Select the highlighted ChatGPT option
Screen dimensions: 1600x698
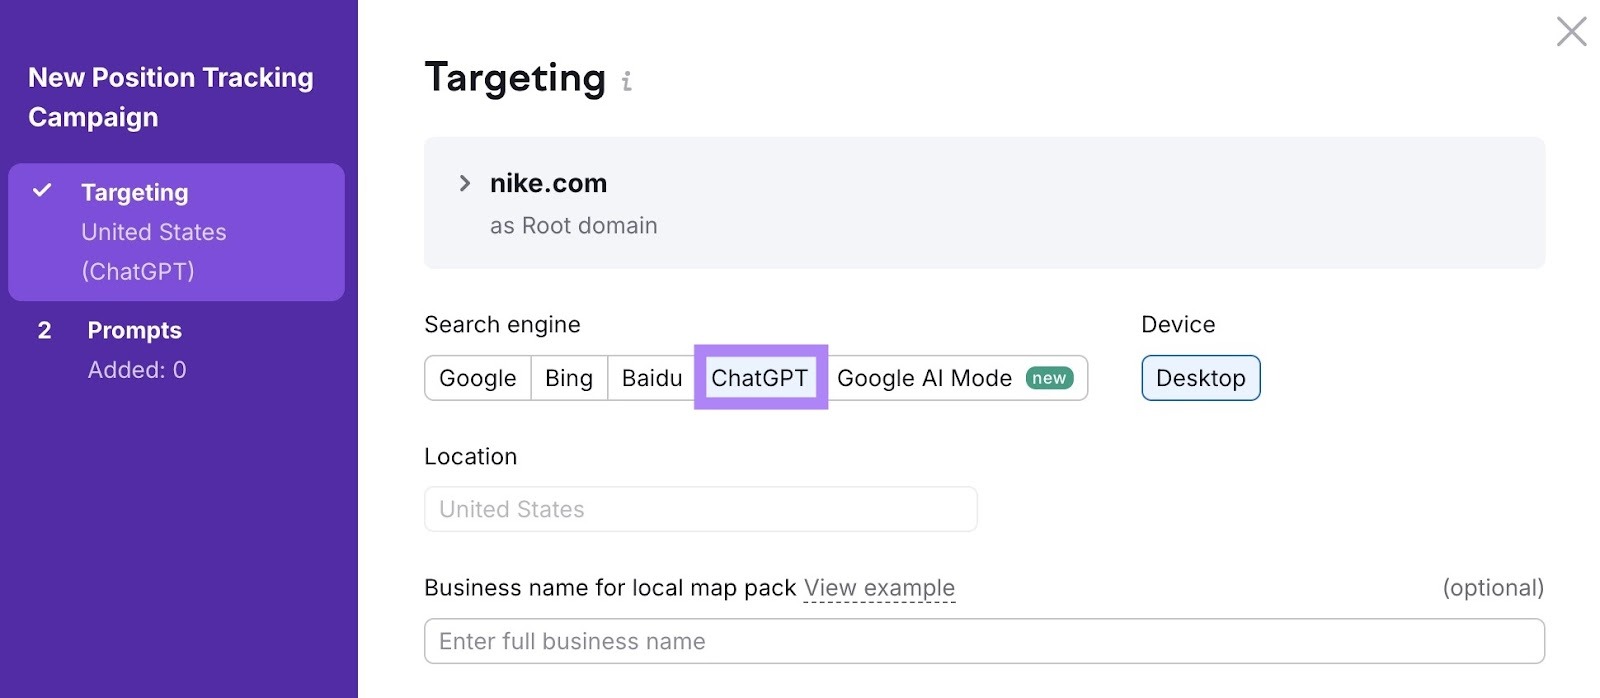click(x=759, y=378)
